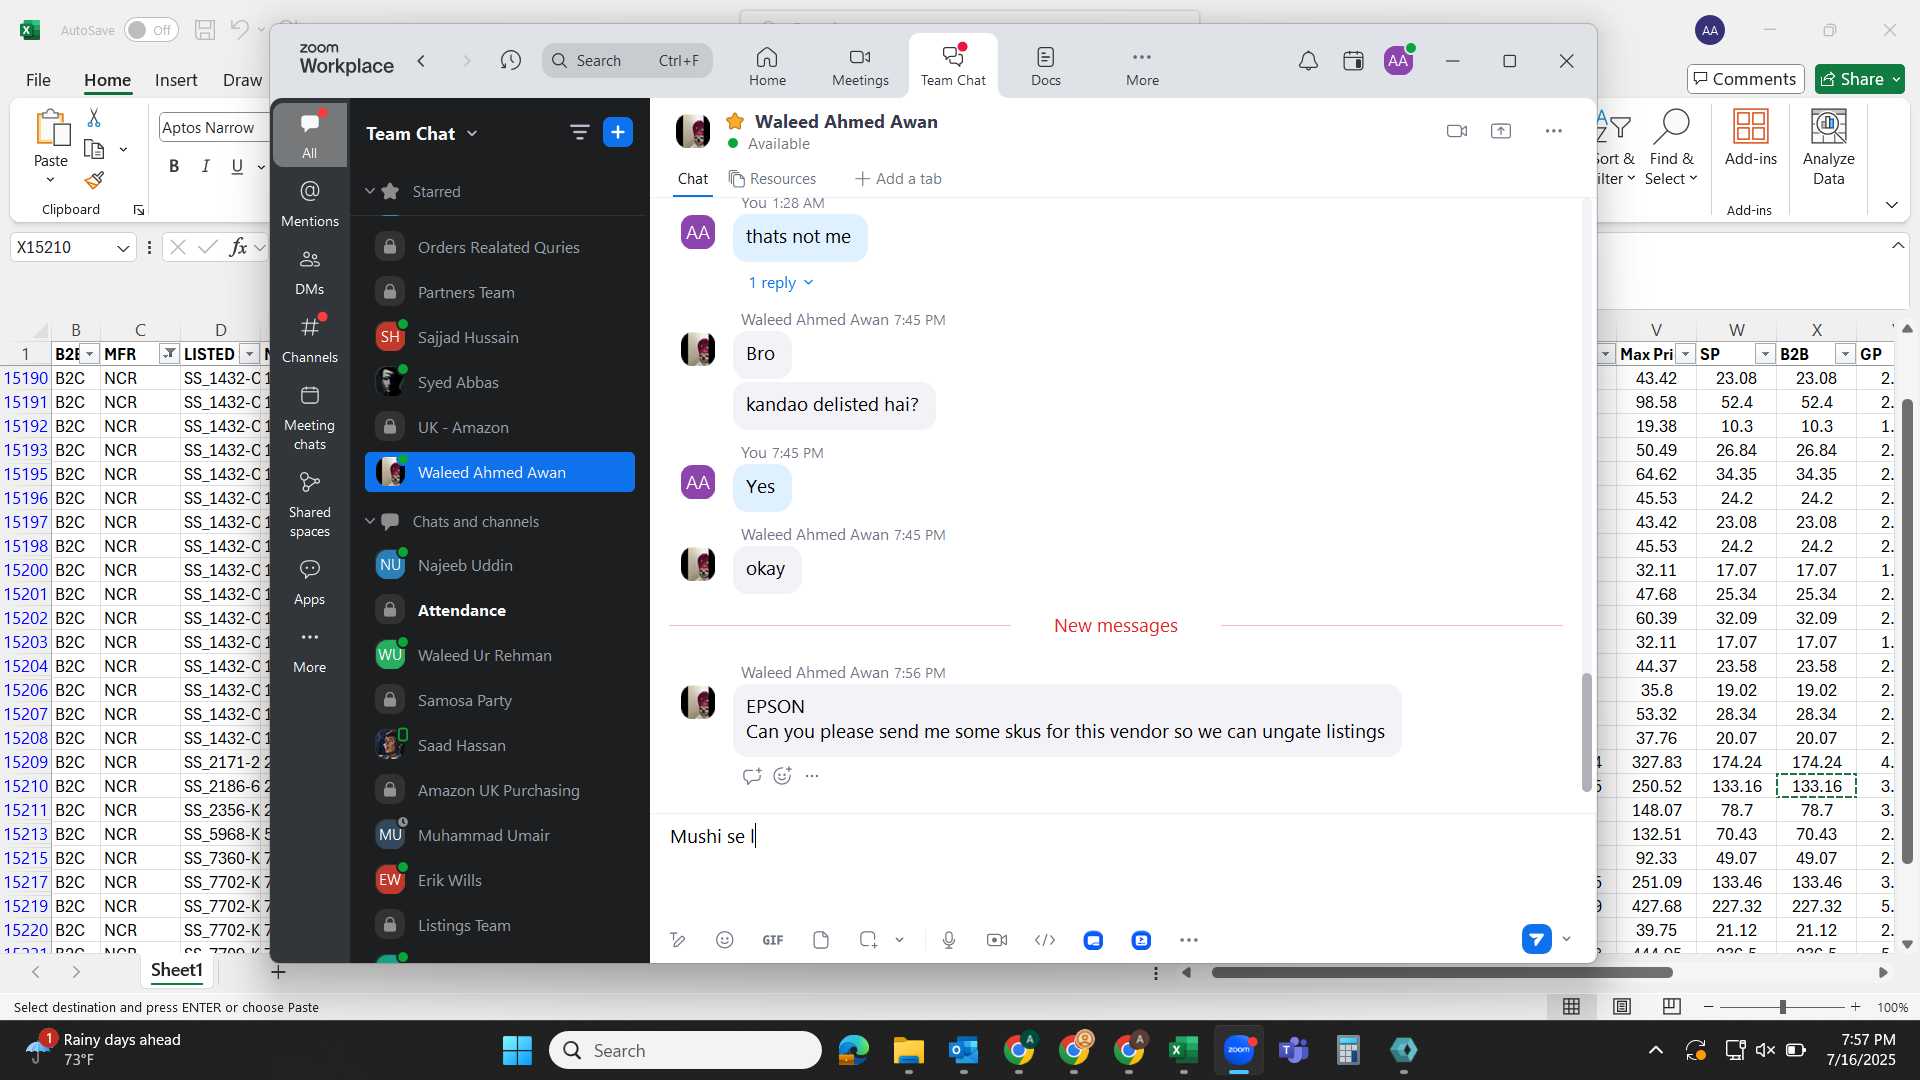Switch to Excel Page Layout view
Image resolution: width=1920 pixels, height=1080 pixels.
(x=1622, y=1007)
